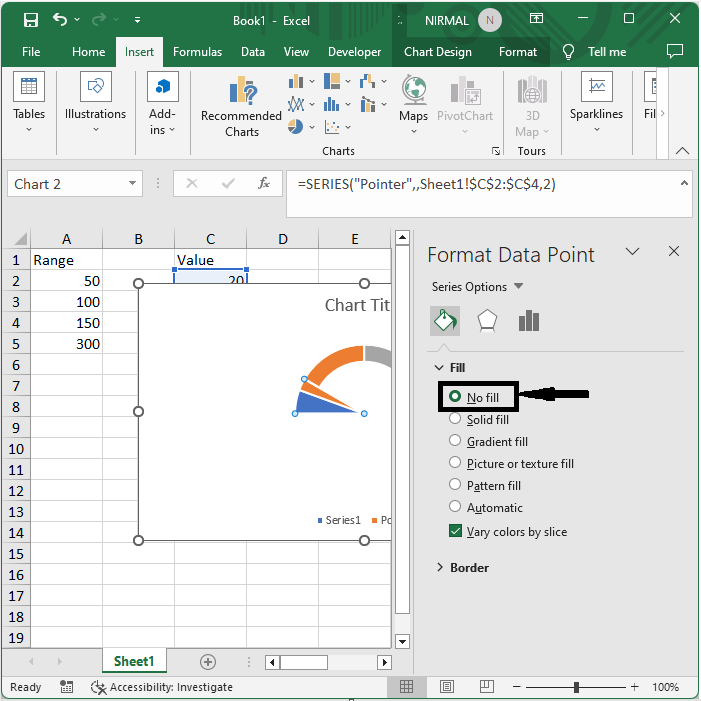Open the Comments pane icon

click(675, 51)
